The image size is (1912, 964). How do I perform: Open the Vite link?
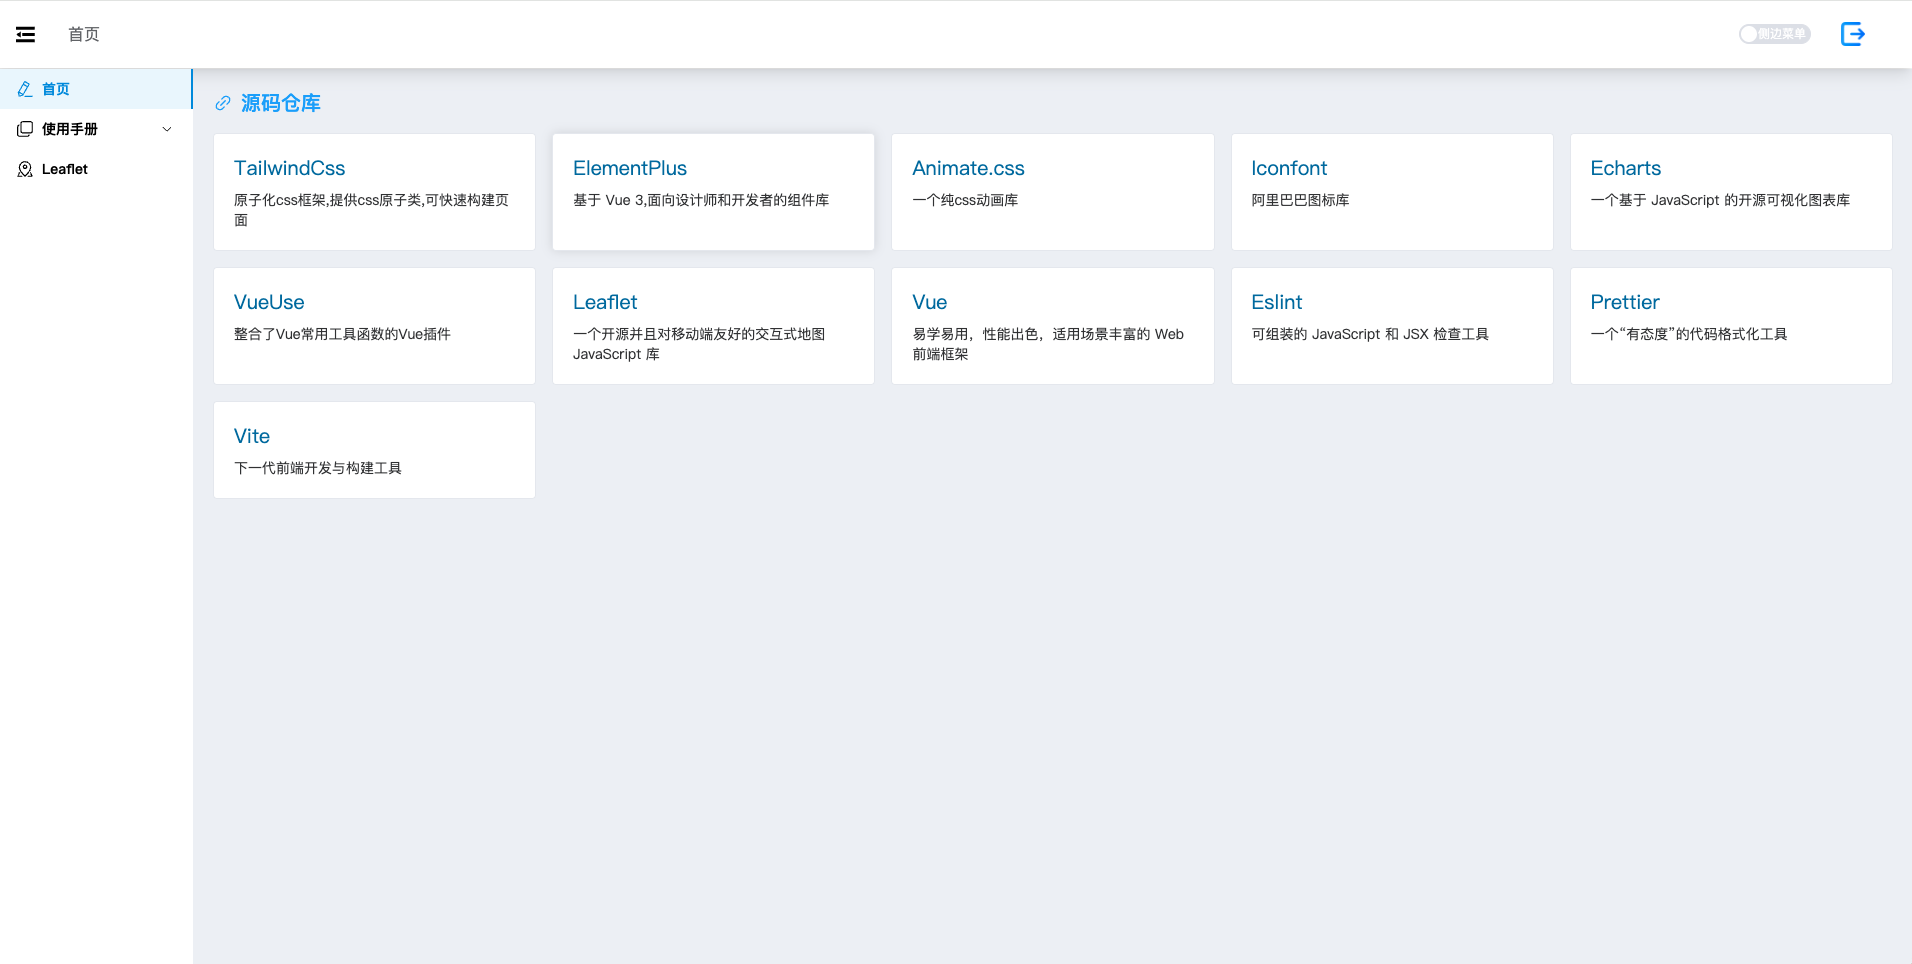click(x=252, y=436)
